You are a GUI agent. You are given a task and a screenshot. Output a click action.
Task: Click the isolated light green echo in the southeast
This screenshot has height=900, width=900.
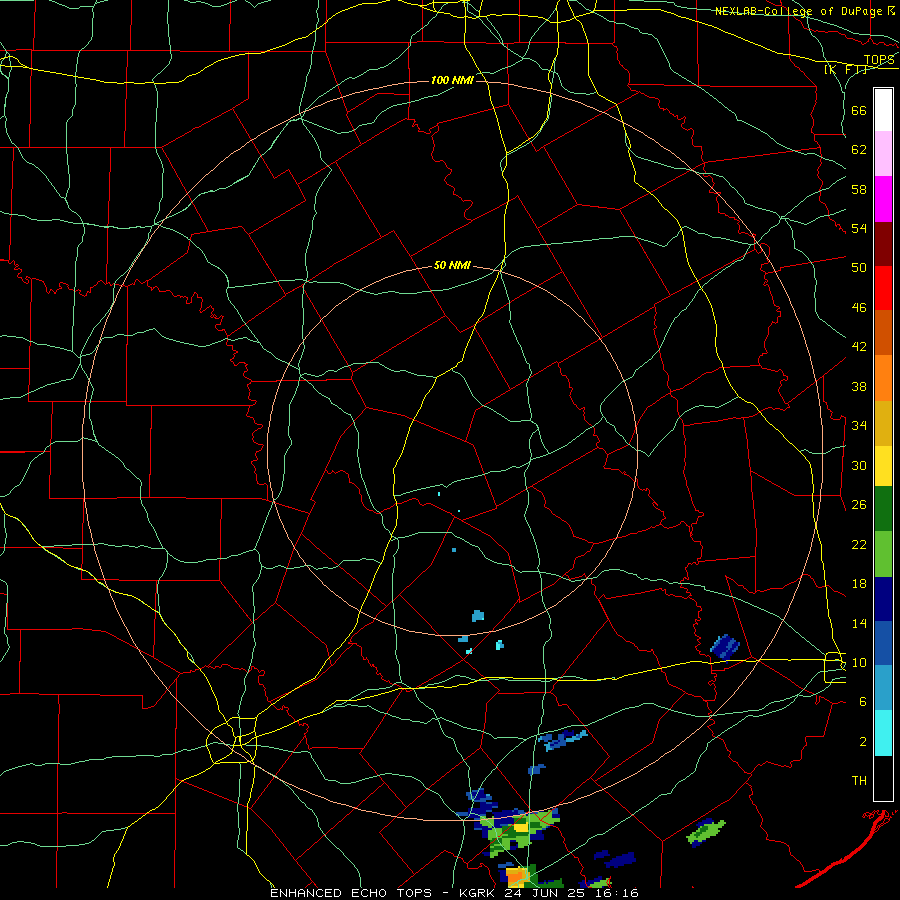[706, 832]
